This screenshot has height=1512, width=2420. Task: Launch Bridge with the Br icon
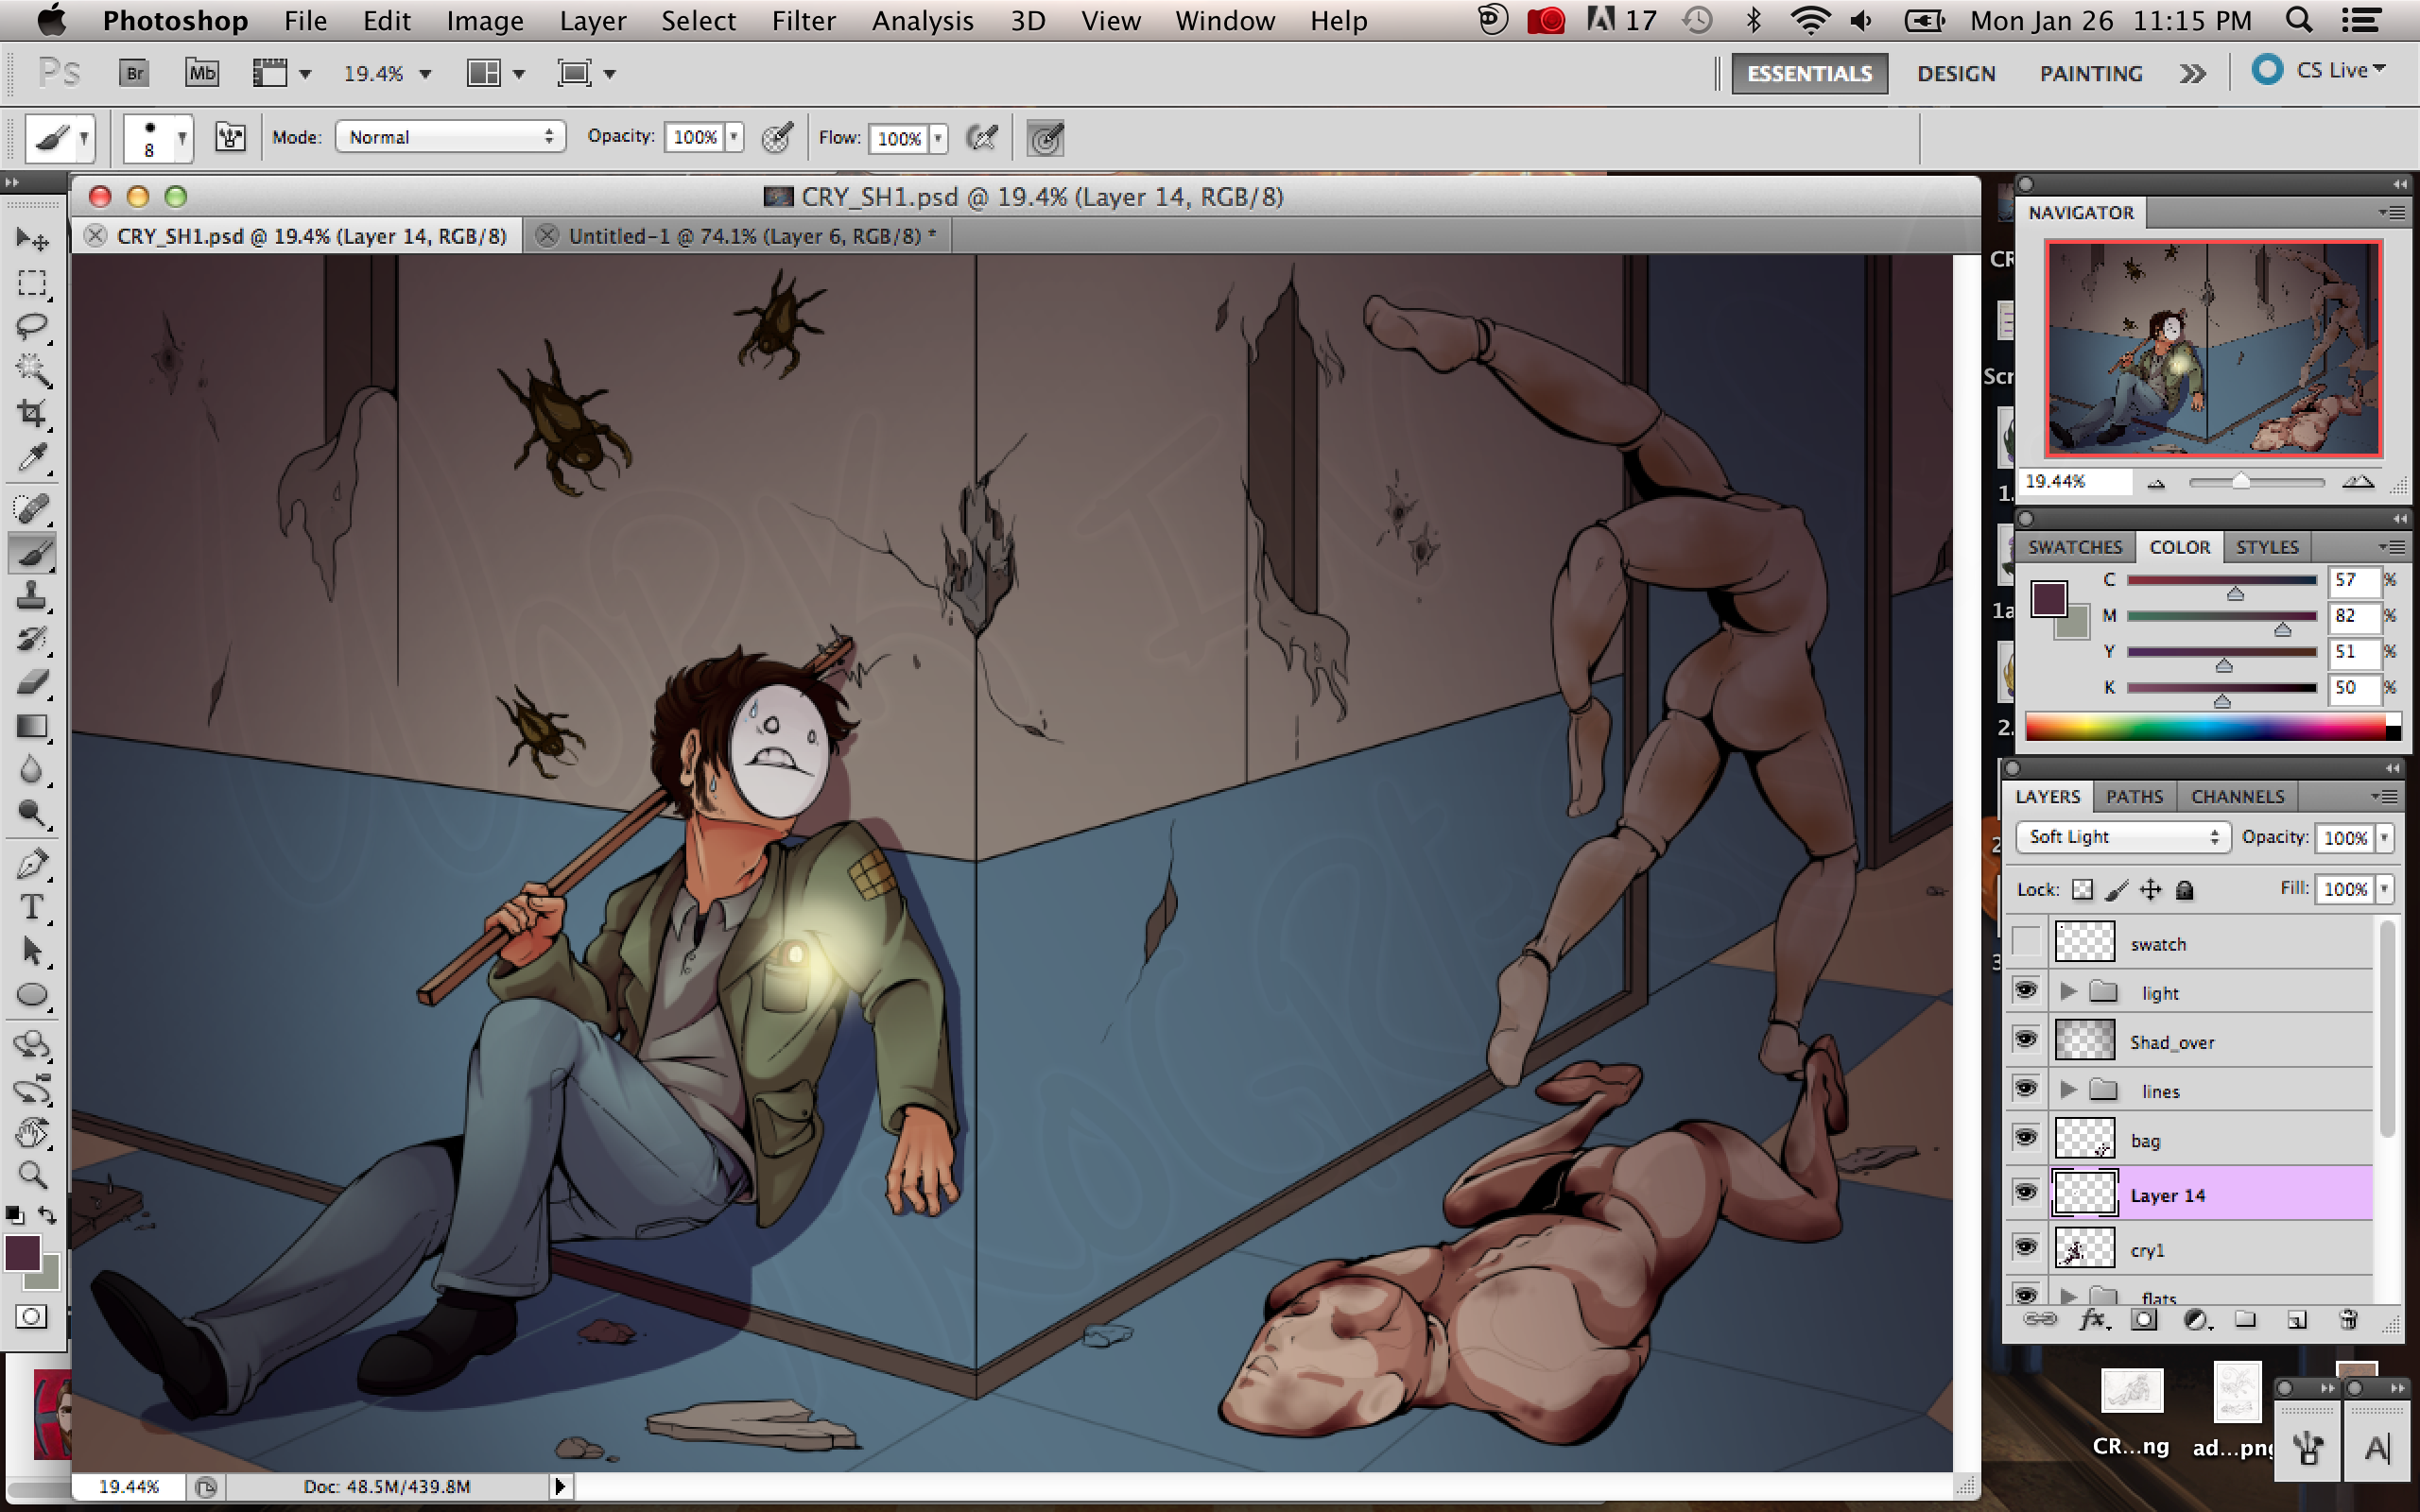(x=134, y=73)
